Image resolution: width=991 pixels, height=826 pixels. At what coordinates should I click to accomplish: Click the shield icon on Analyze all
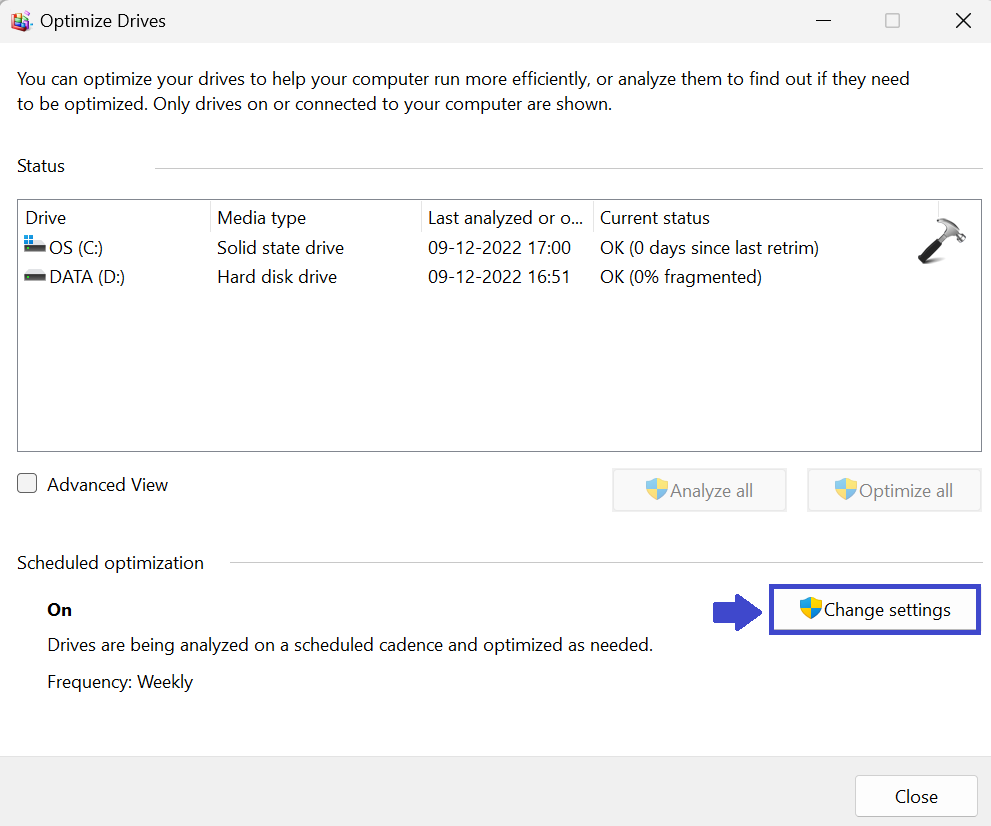pos(656,489)
